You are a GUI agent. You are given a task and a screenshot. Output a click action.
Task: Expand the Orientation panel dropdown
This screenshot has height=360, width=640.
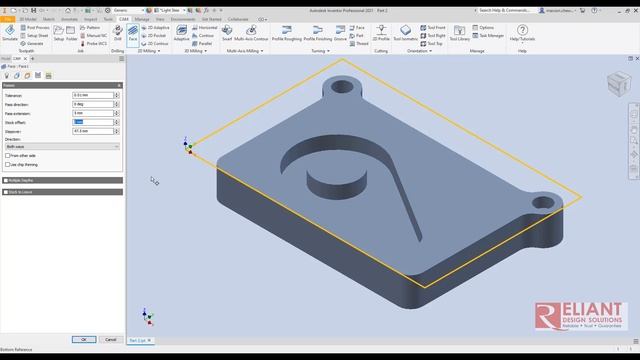[x=419, y=51]
